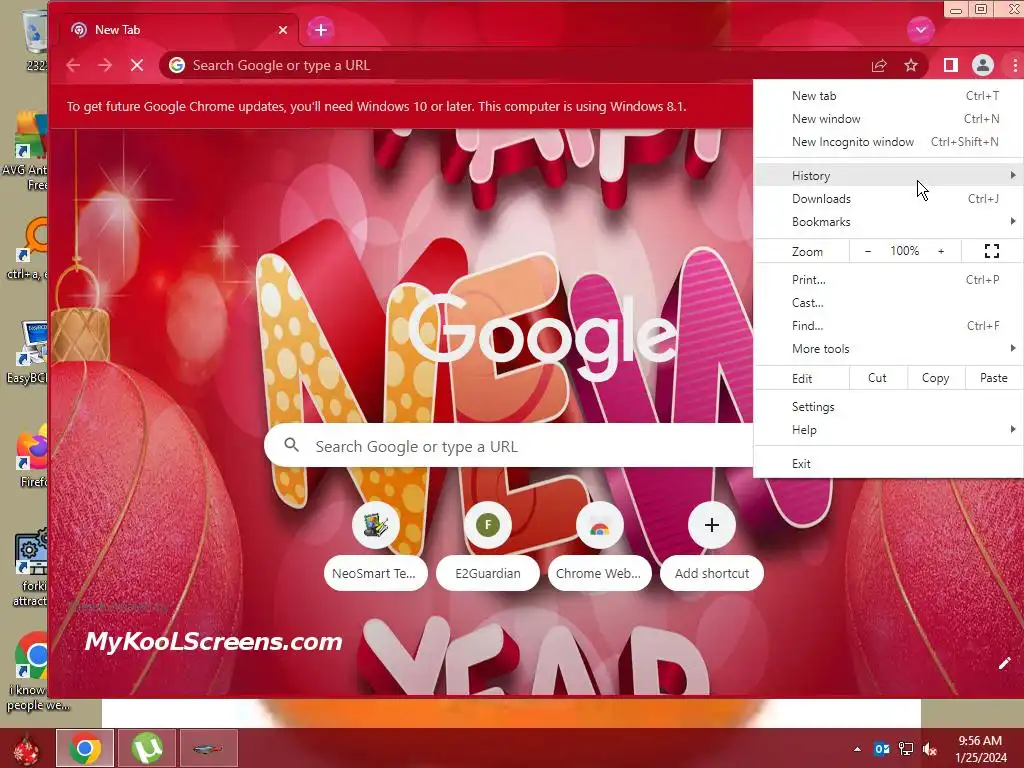Viewport: 1024px width, 768px height.
Task: Expand the More tools submenu
Action: (889, 349)
